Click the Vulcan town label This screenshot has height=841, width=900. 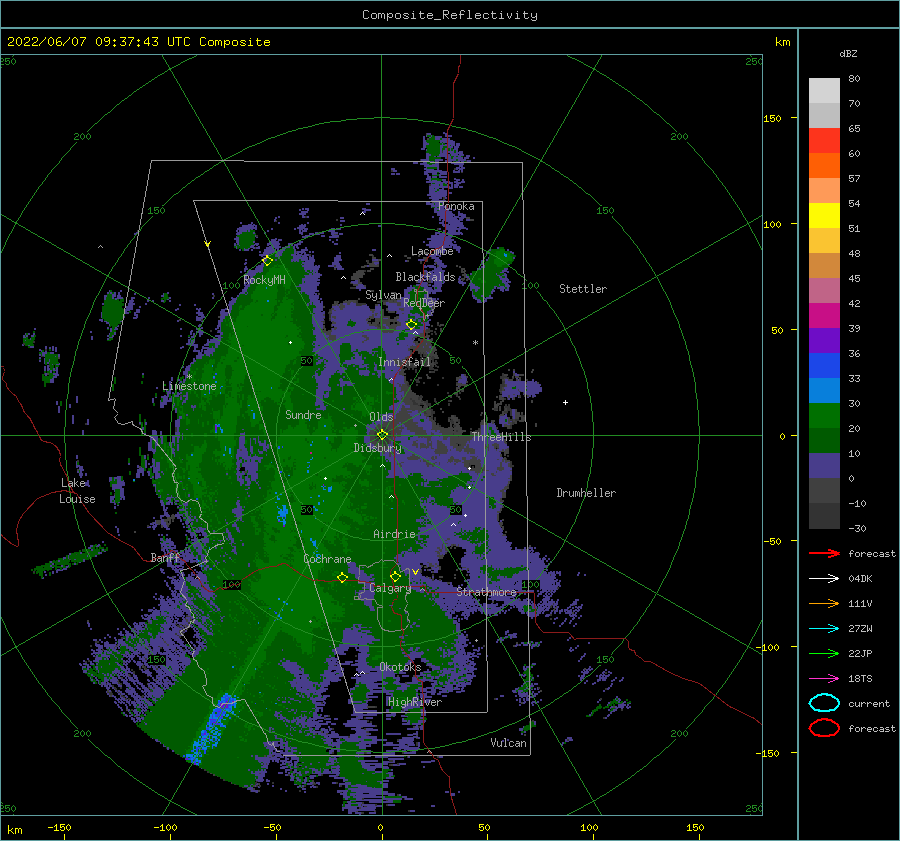coord(508,742)
